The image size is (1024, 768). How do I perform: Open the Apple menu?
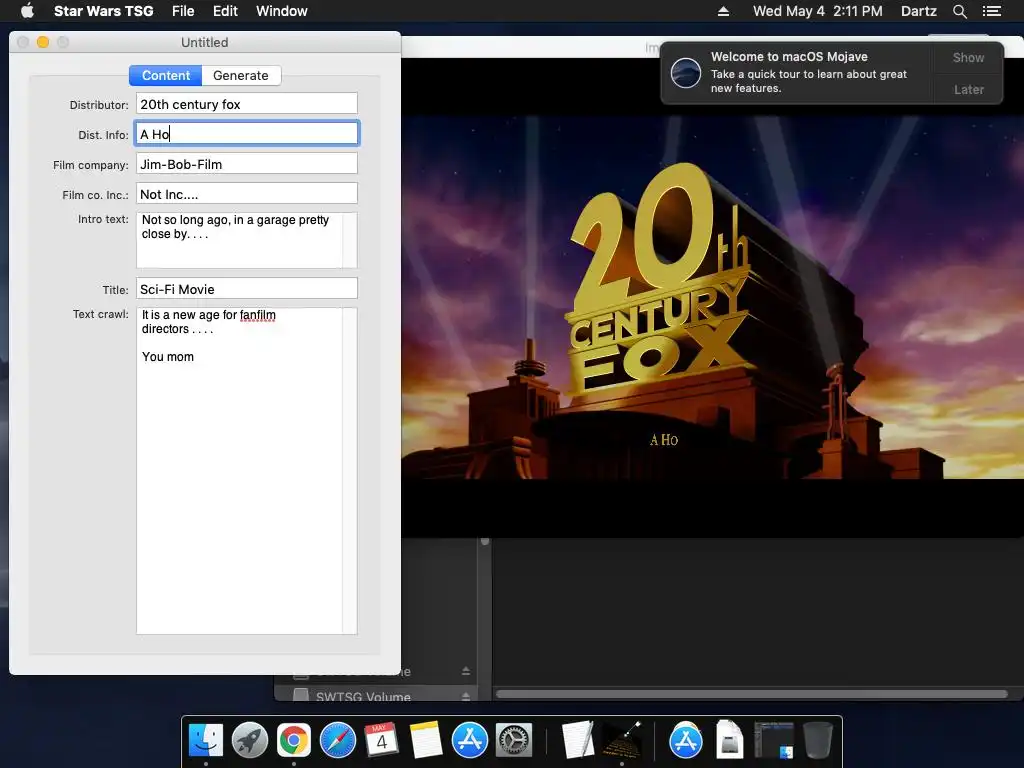pyautogui.click(x=27, y=11)
